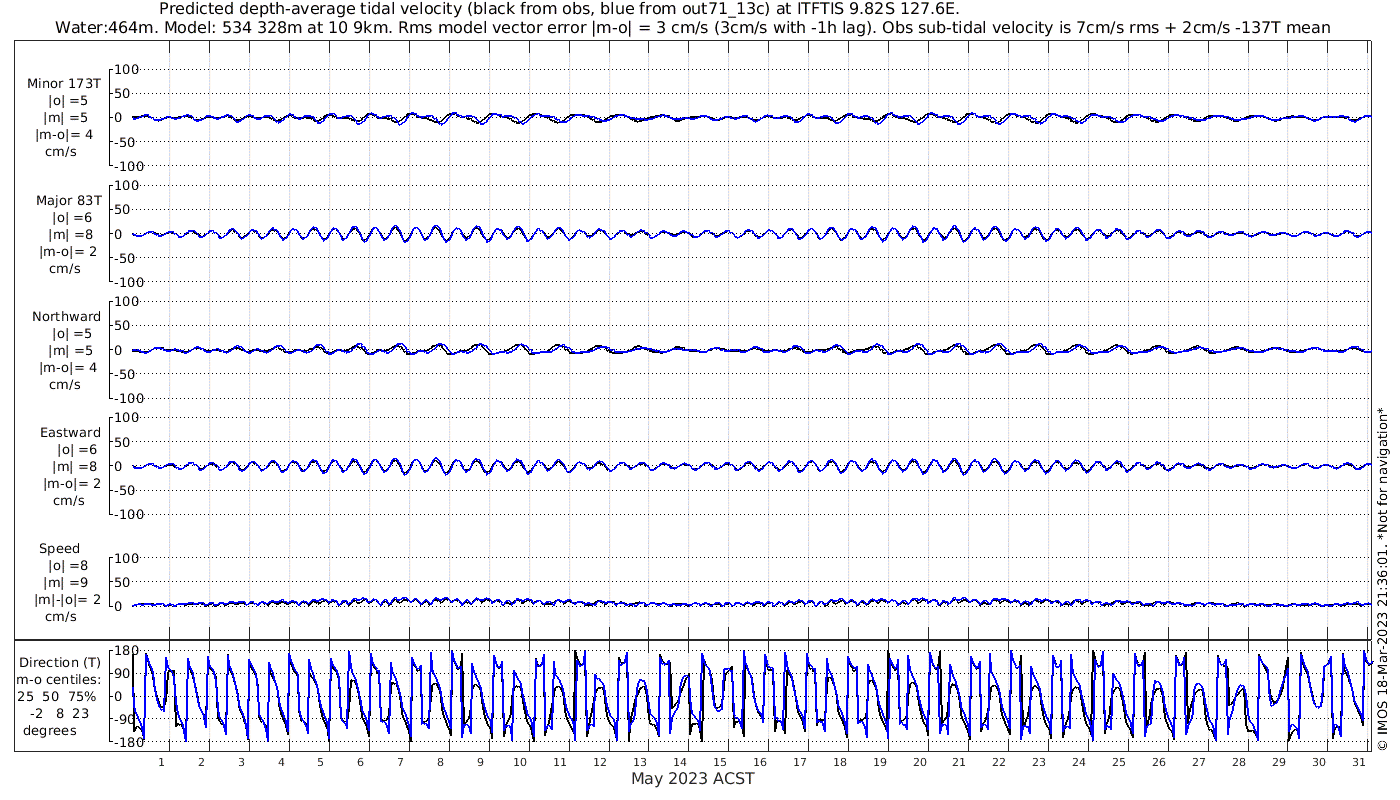Click the day 20 date-axis label
The width and height of the screenshot is (1400, 800).
[x=919, y=762]
